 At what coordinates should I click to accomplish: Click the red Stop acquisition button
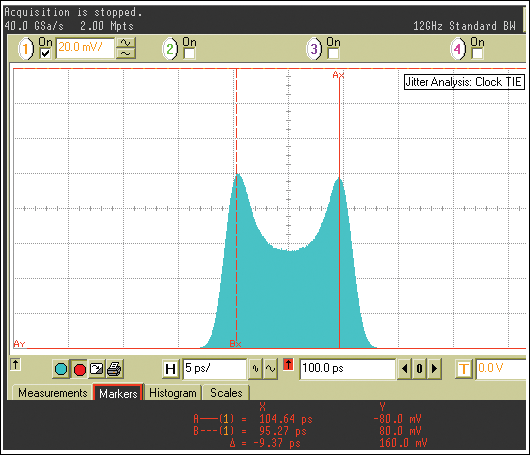(80, 369)
